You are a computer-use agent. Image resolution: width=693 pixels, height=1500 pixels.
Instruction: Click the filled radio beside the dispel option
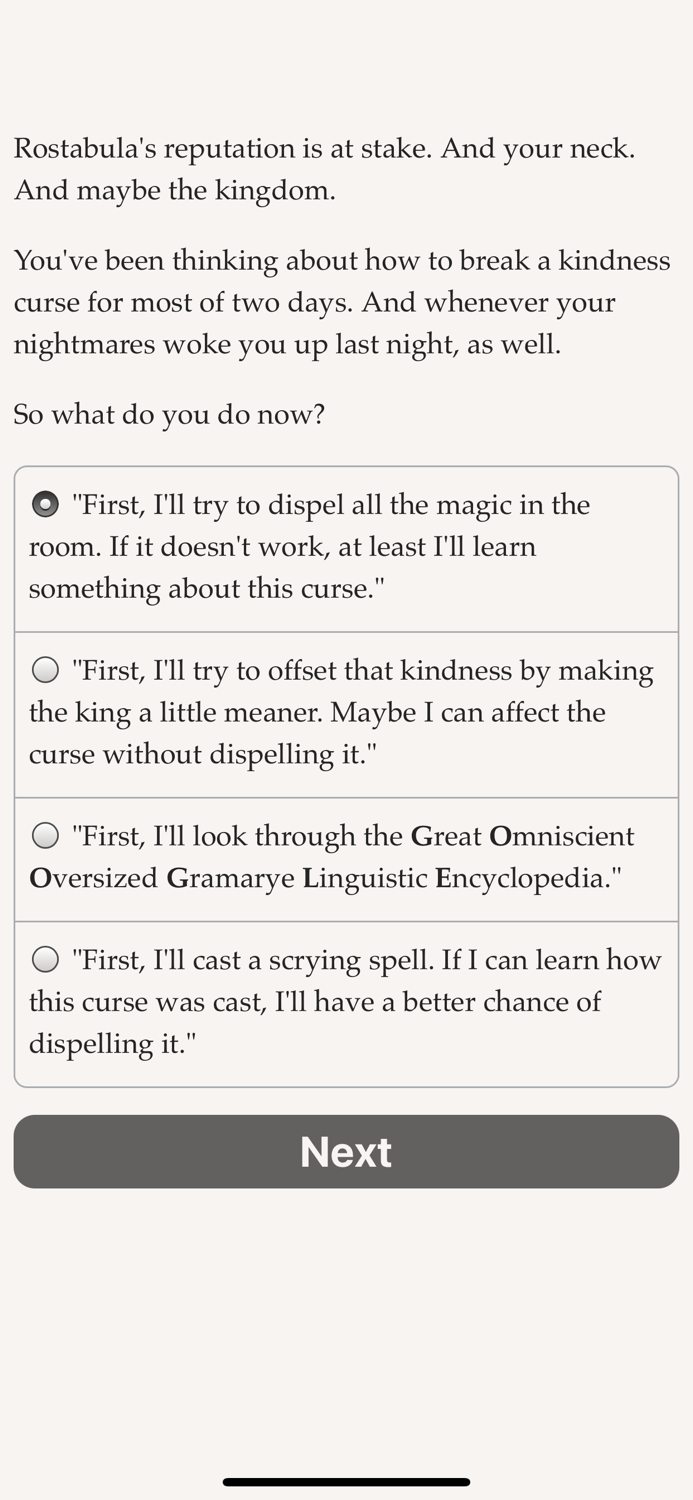click(x=45, y=505)
